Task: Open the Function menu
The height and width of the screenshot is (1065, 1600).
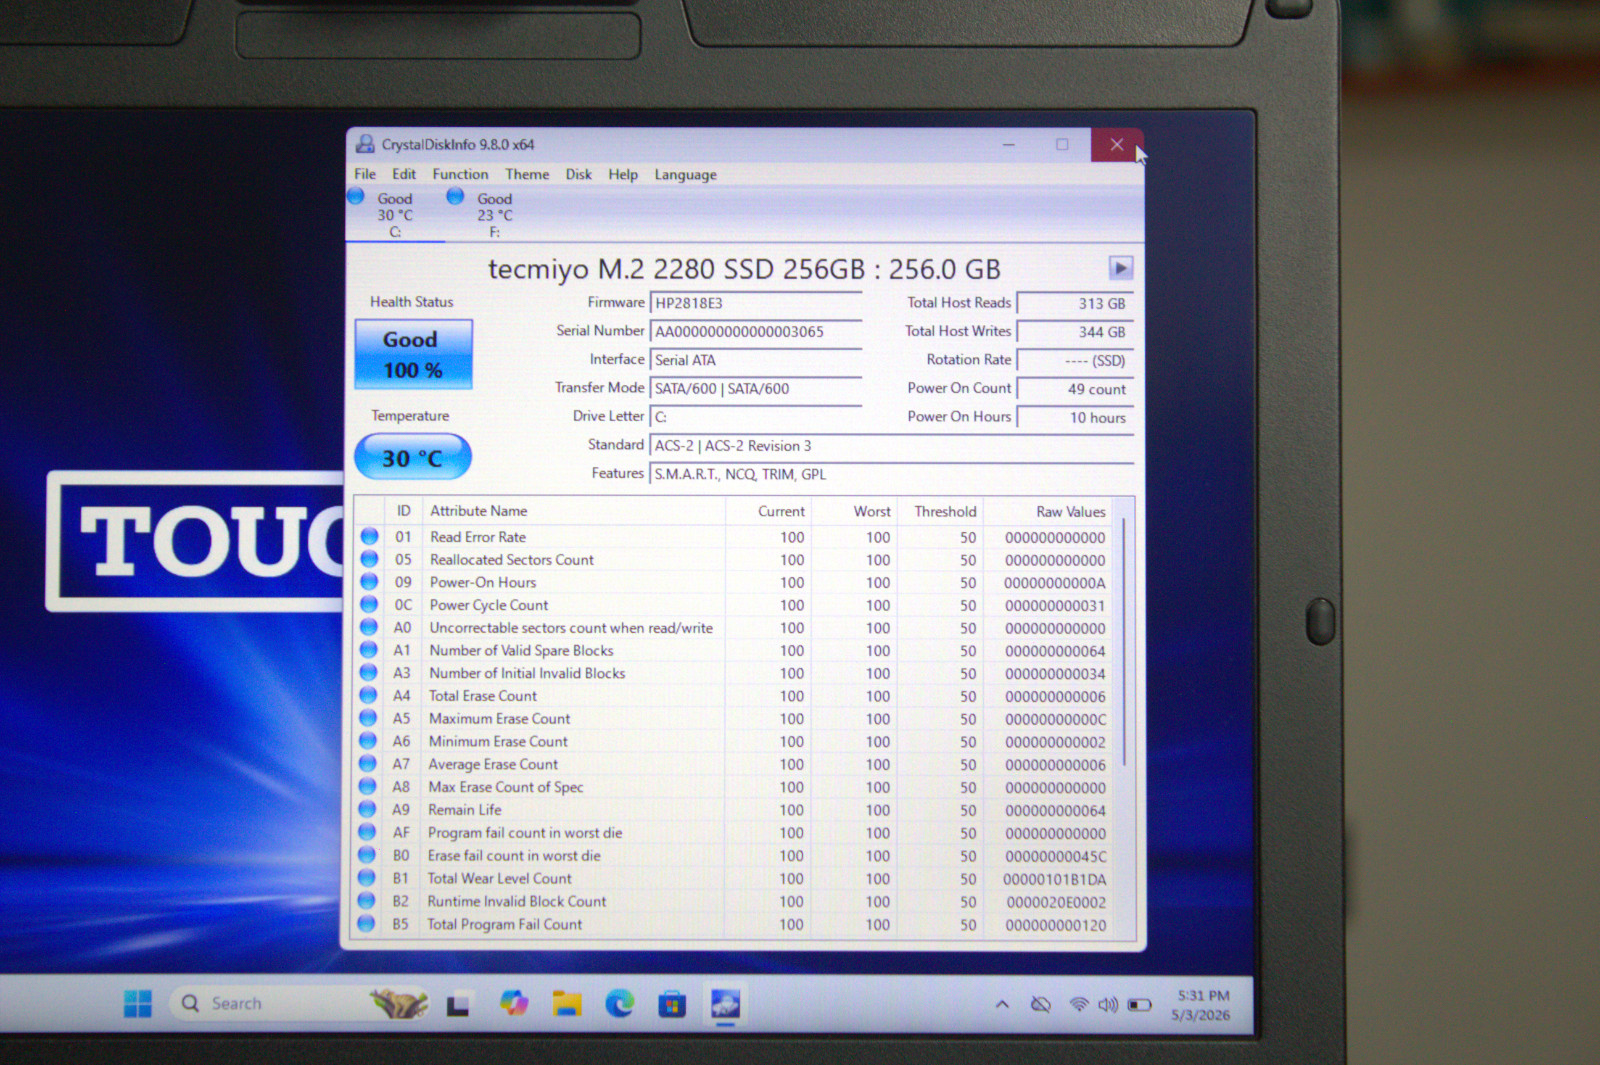Action: pyautogui.click(x=460, y=174)
